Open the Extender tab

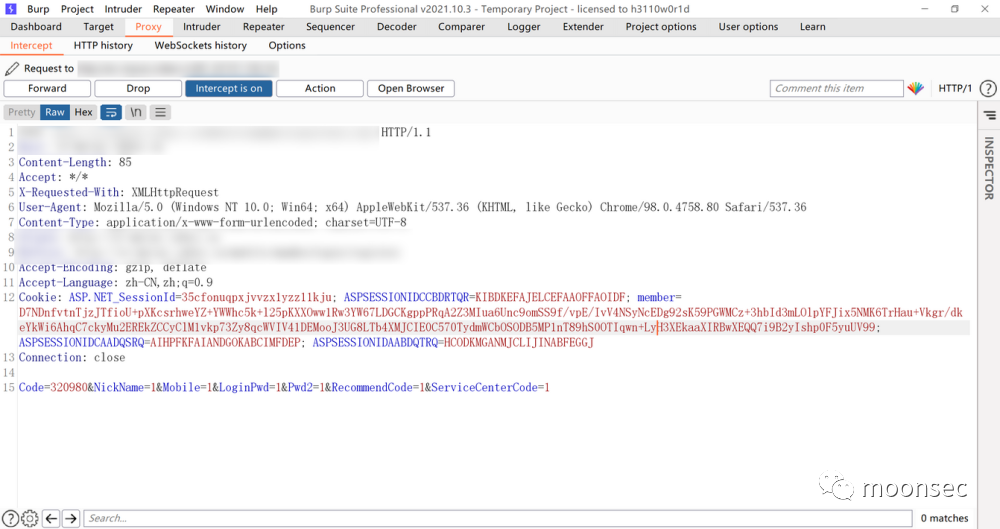coord(583,27)
